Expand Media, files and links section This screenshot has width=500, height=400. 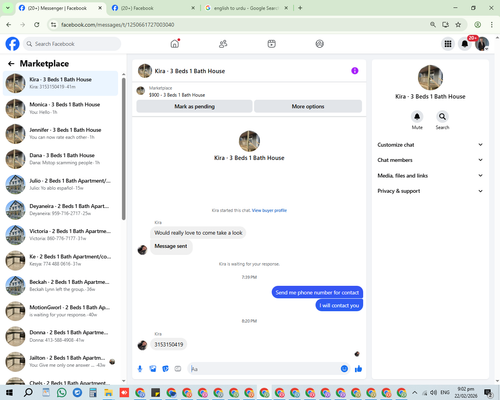pos(430,176)
